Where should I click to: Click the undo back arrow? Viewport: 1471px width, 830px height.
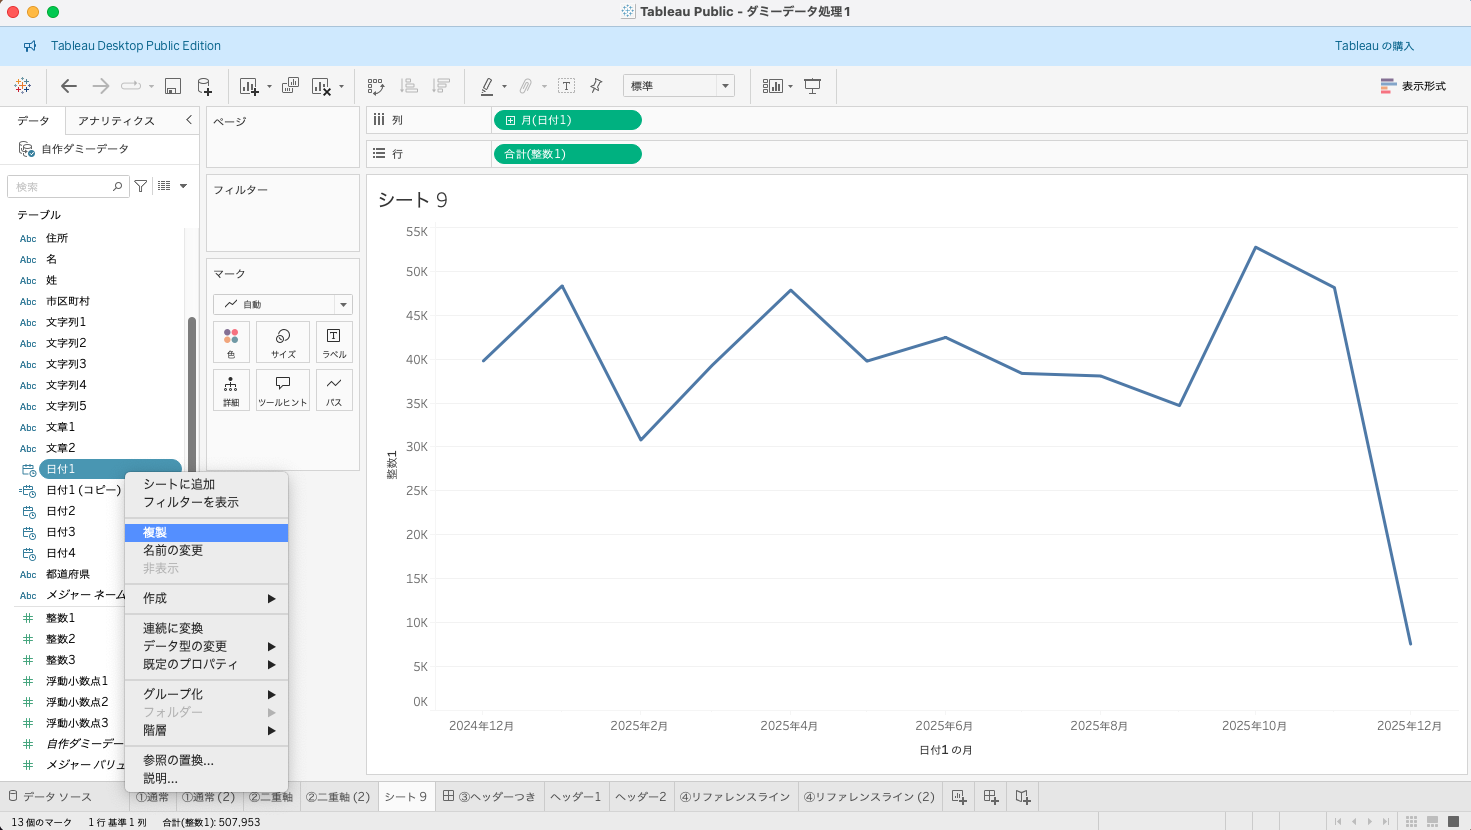pyautogui.click(x=68, y=86)
